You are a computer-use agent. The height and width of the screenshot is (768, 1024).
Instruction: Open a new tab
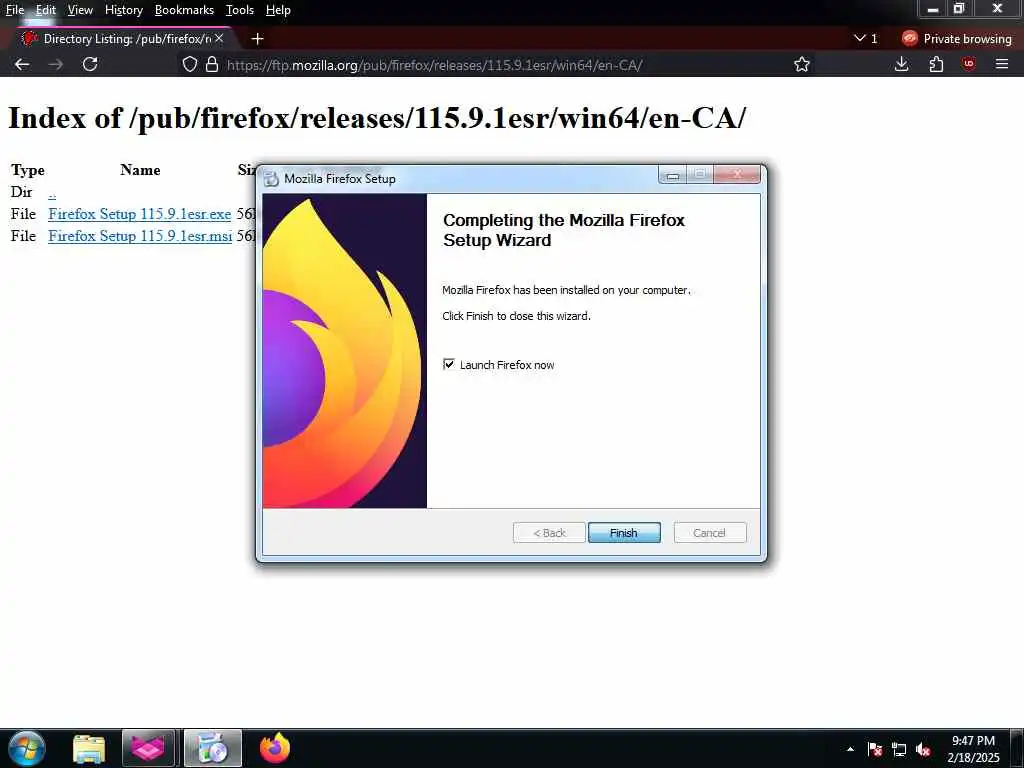257,39
